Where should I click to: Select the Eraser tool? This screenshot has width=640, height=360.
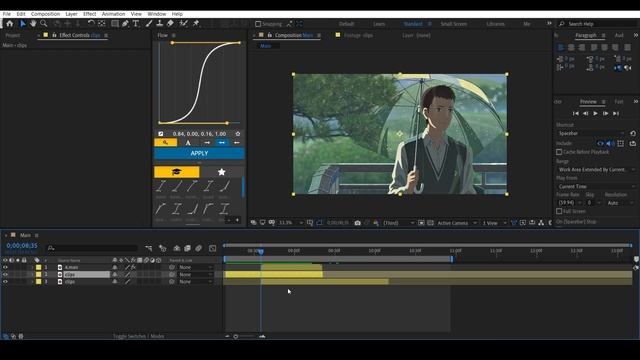click(170, 24)
